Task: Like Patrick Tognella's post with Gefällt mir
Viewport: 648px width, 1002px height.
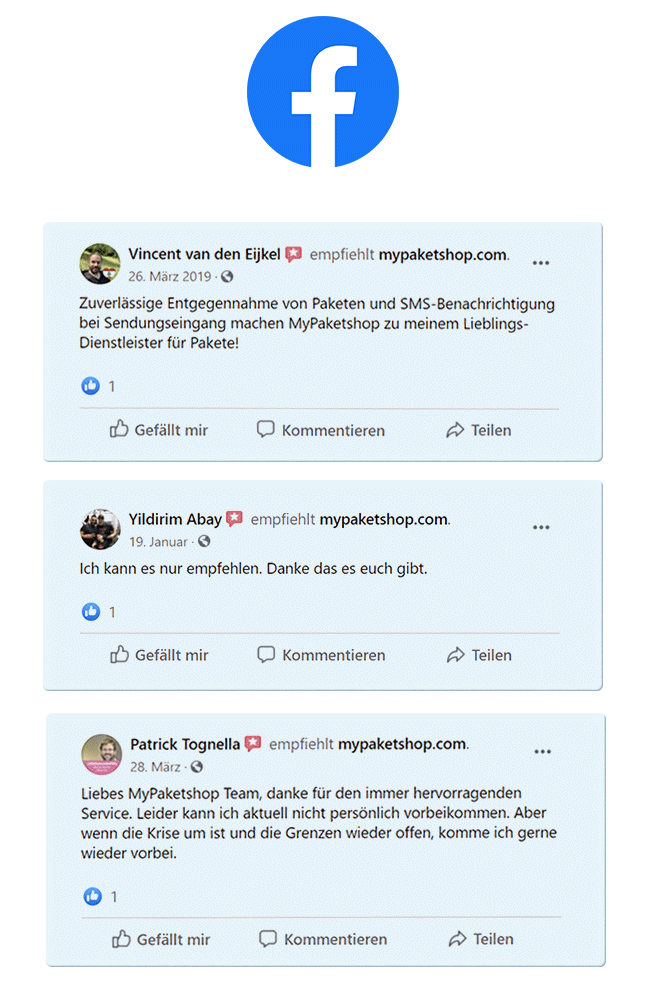Action: (161, 939)
